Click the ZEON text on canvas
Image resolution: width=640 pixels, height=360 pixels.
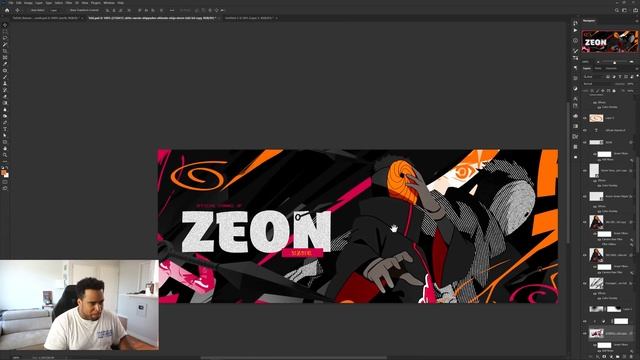click(256, 232)
